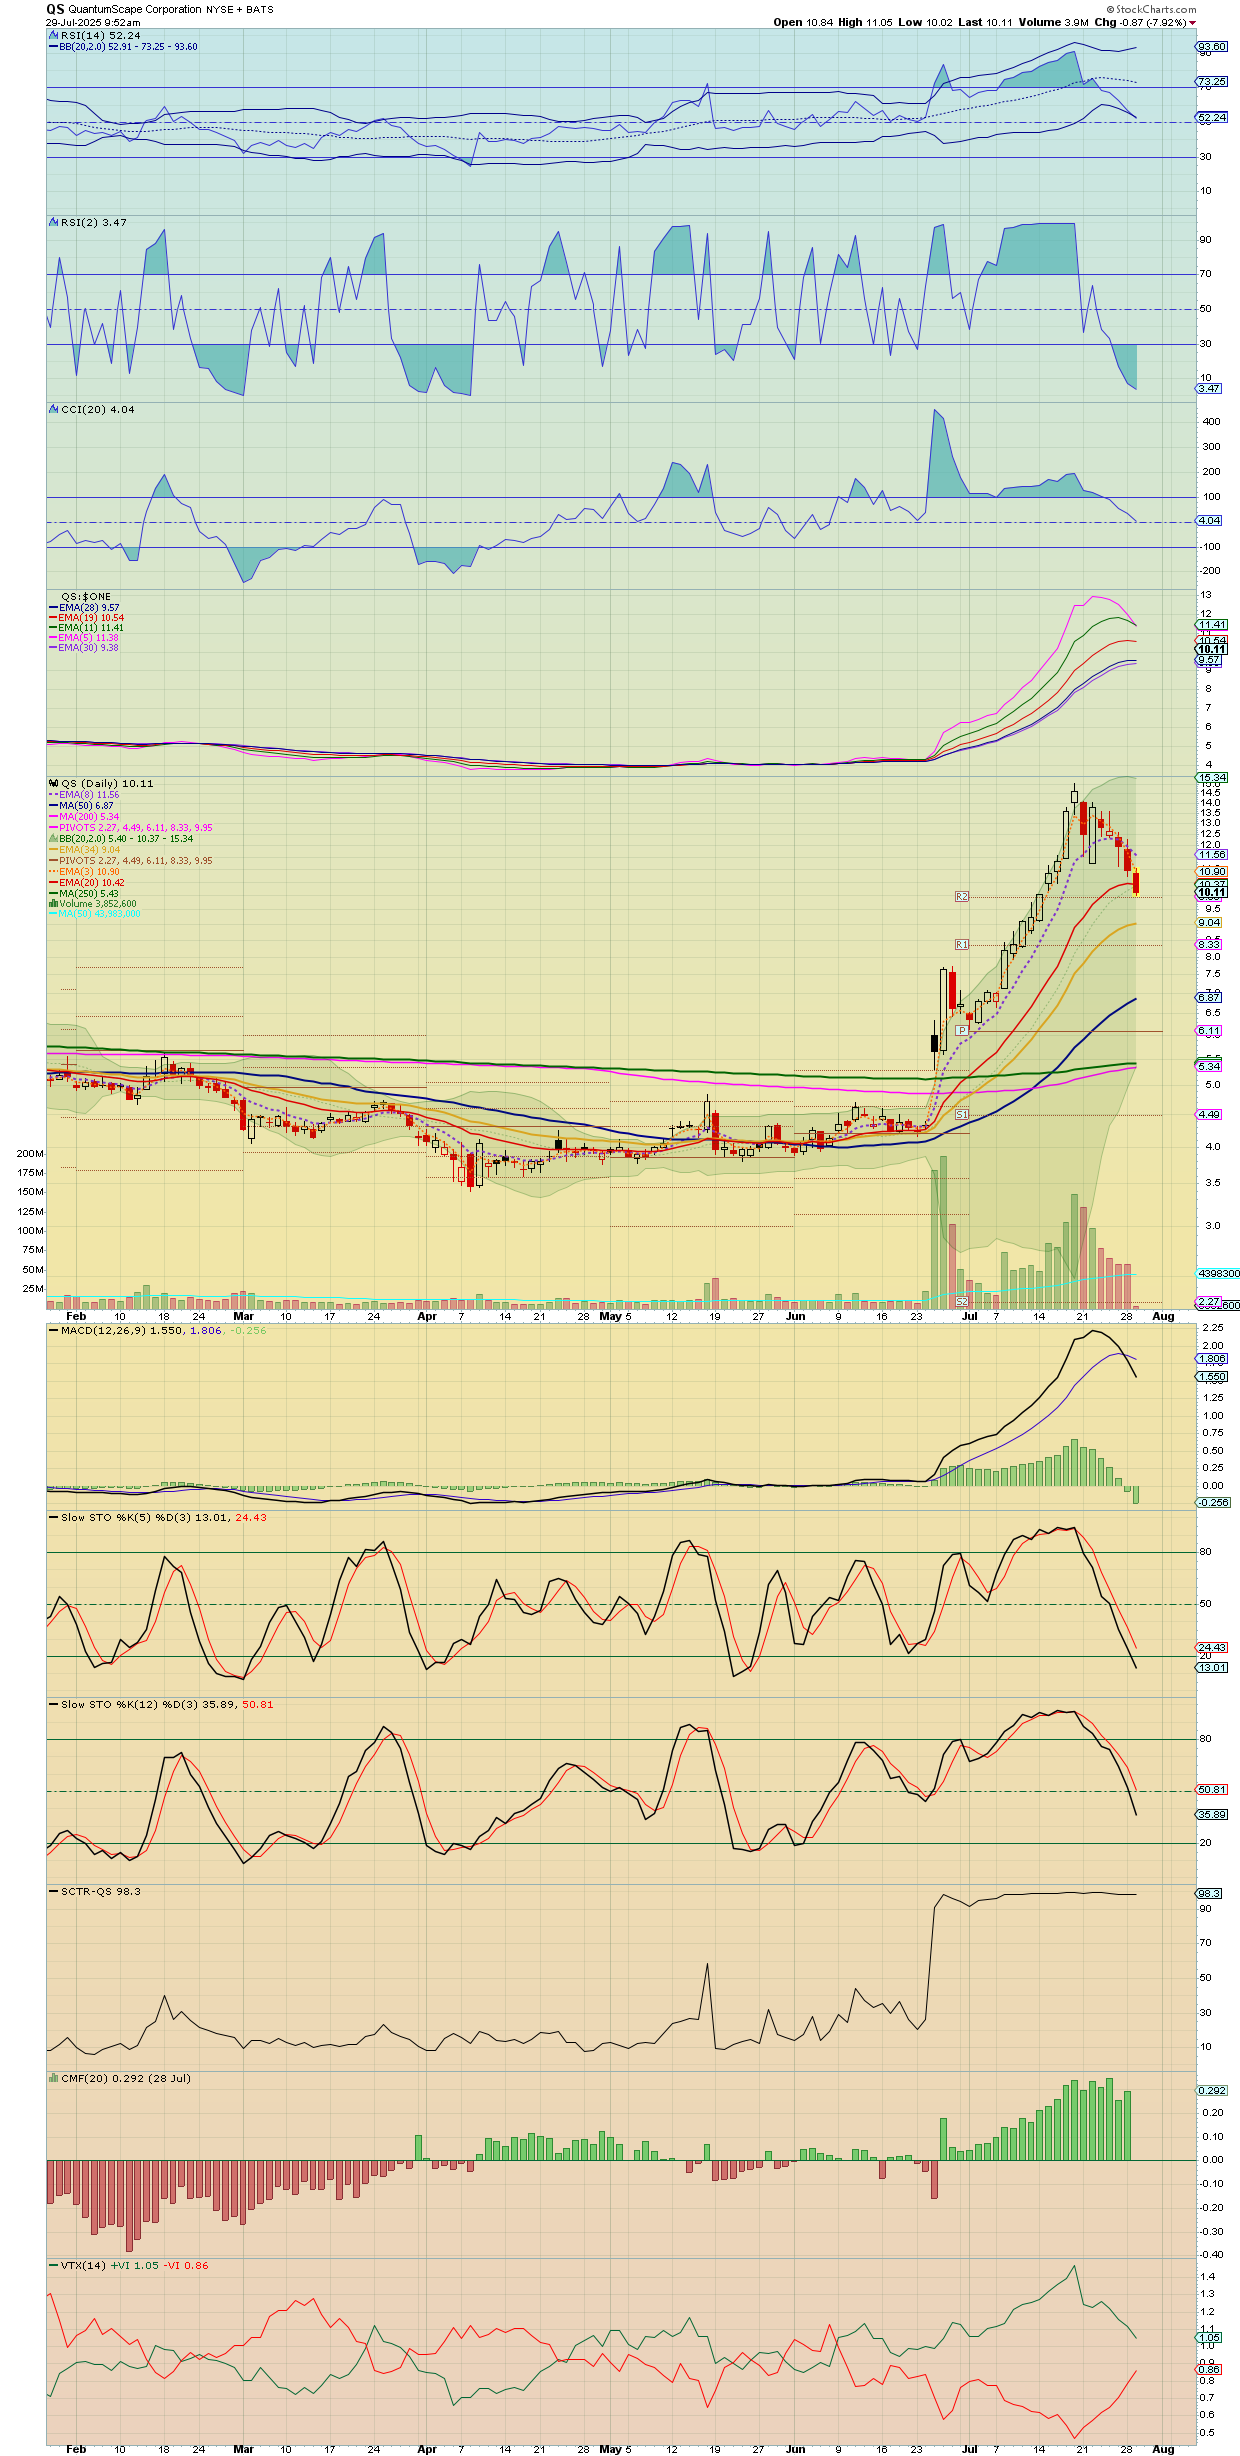
Task: Click the 0.292 CMF value tag
Action: tap(1212, 2090)
